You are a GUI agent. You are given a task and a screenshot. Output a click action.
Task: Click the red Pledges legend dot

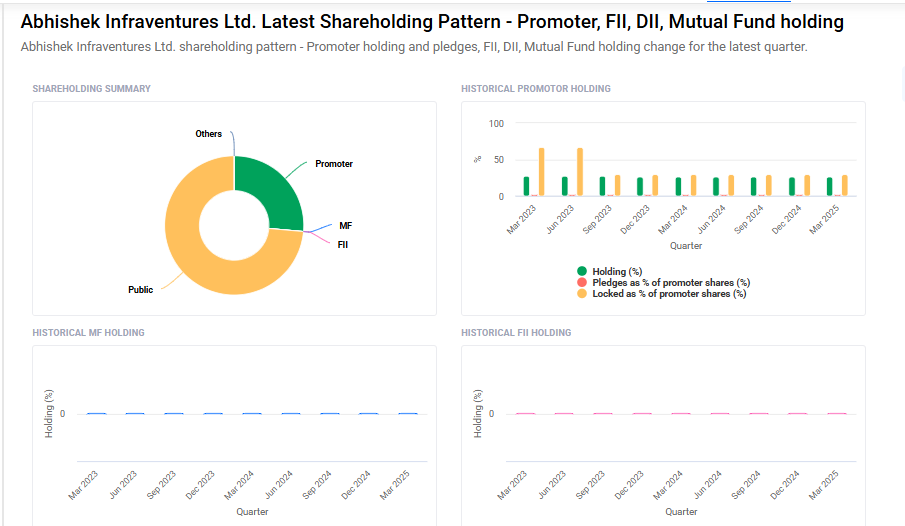pyautogui.click(x=582, y=282)
